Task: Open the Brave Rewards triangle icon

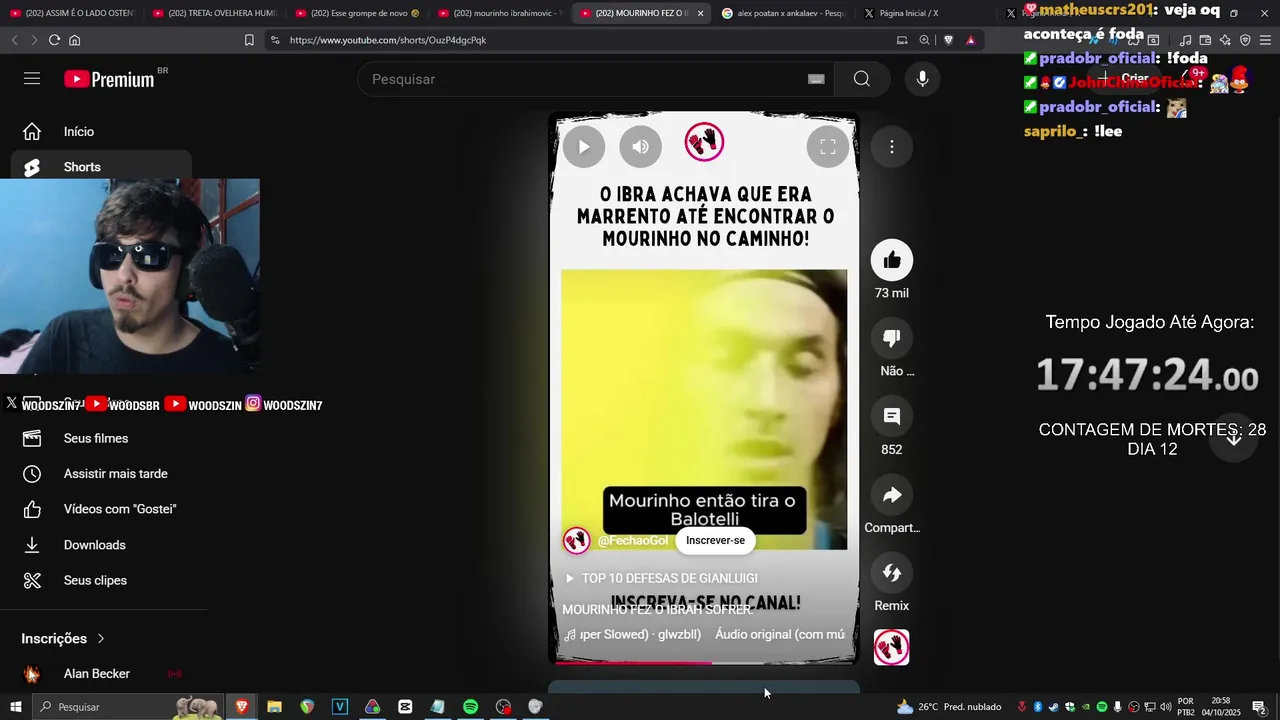Action: pyautogui.click(x=970, y=40)
